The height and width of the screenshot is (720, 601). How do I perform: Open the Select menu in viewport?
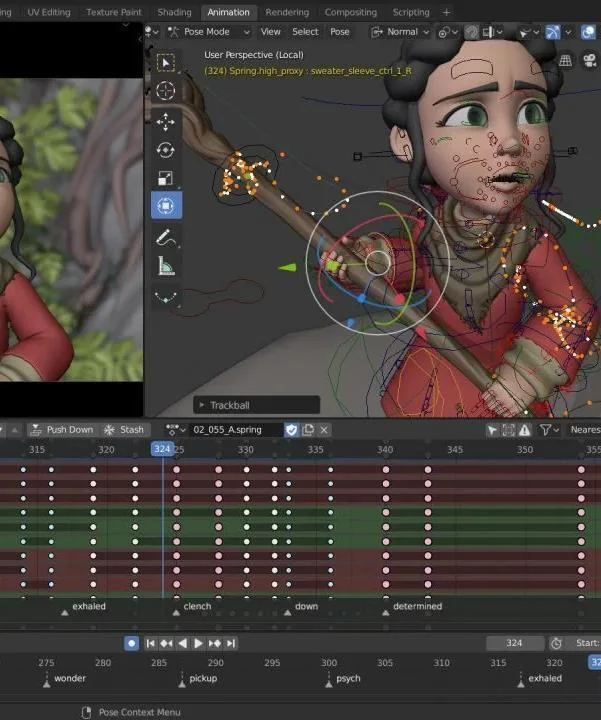305,32
